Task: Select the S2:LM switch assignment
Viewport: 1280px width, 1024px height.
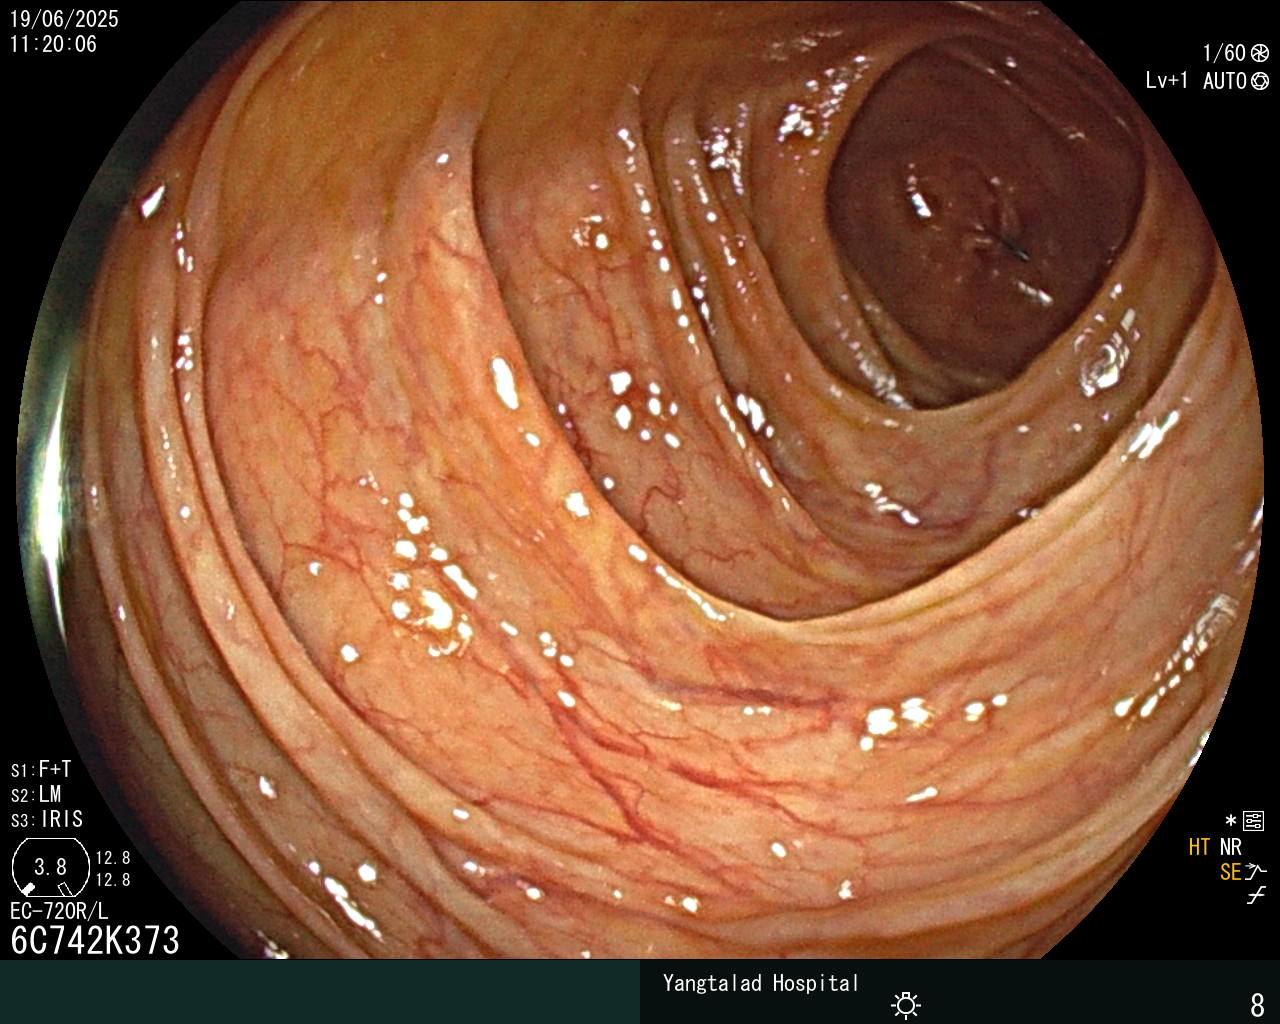Action: [x=36, y=795]
